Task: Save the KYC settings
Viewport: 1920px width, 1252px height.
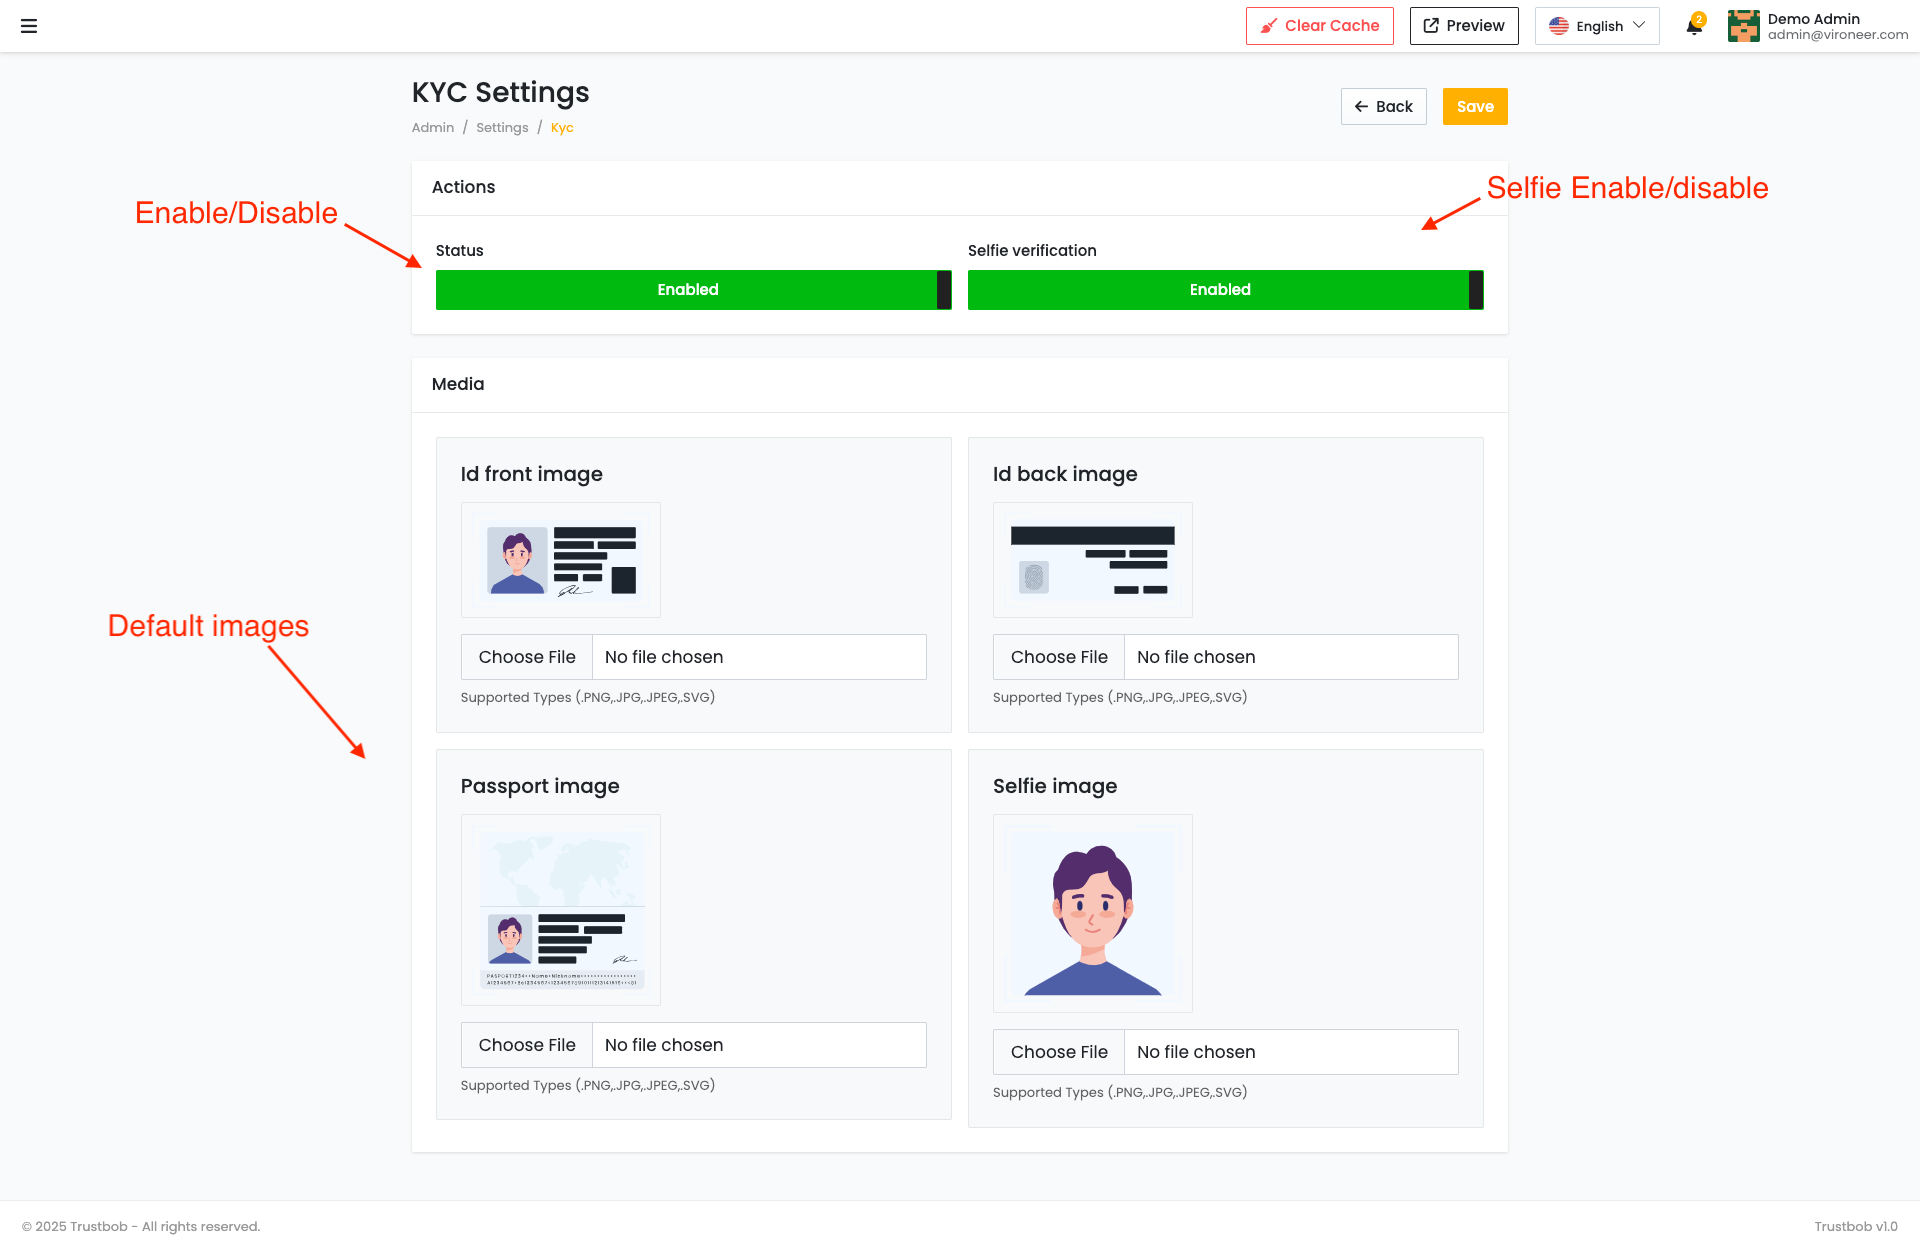Action: point(1475,107)
